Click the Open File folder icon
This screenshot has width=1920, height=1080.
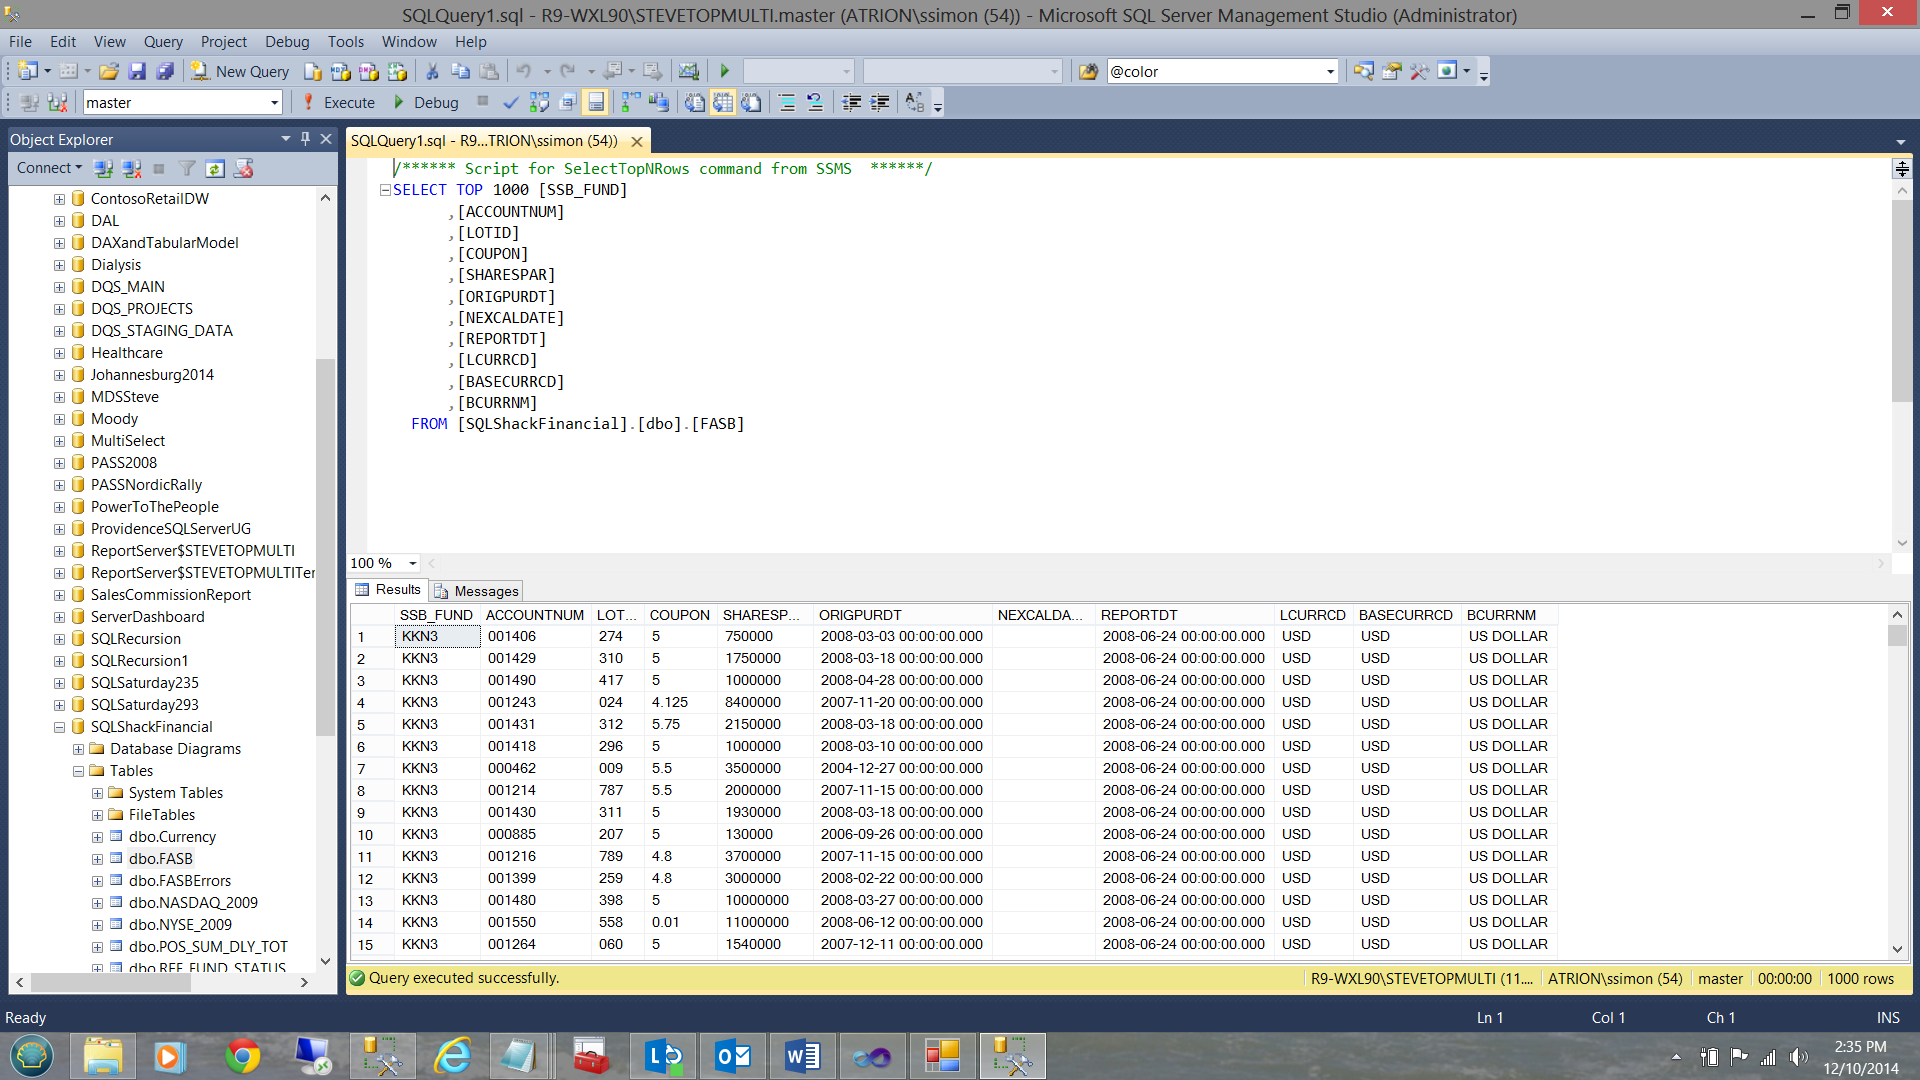109,72
